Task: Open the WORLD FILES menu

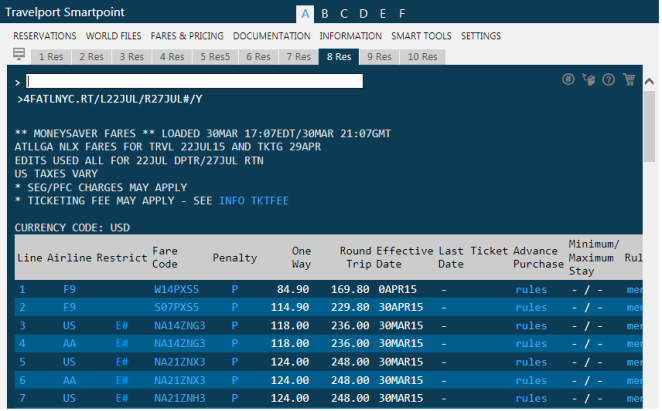Action: [114, 36]
